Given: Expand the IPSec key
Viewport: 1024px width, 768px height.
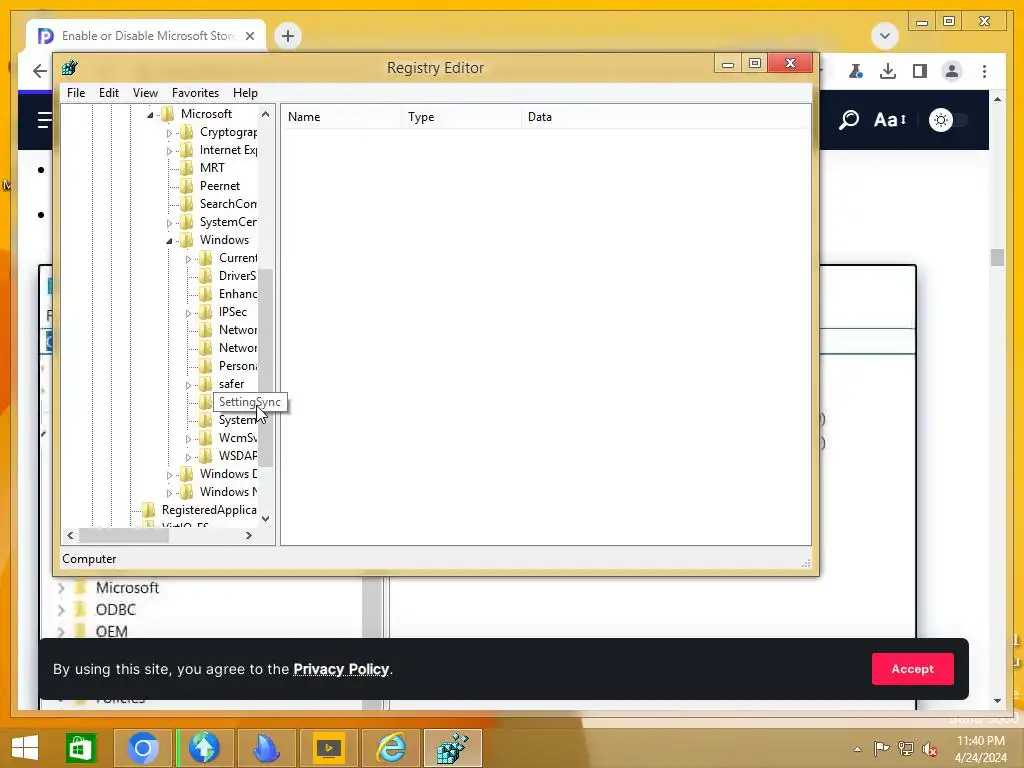Looking at the screenshot, I should point(188,313).
